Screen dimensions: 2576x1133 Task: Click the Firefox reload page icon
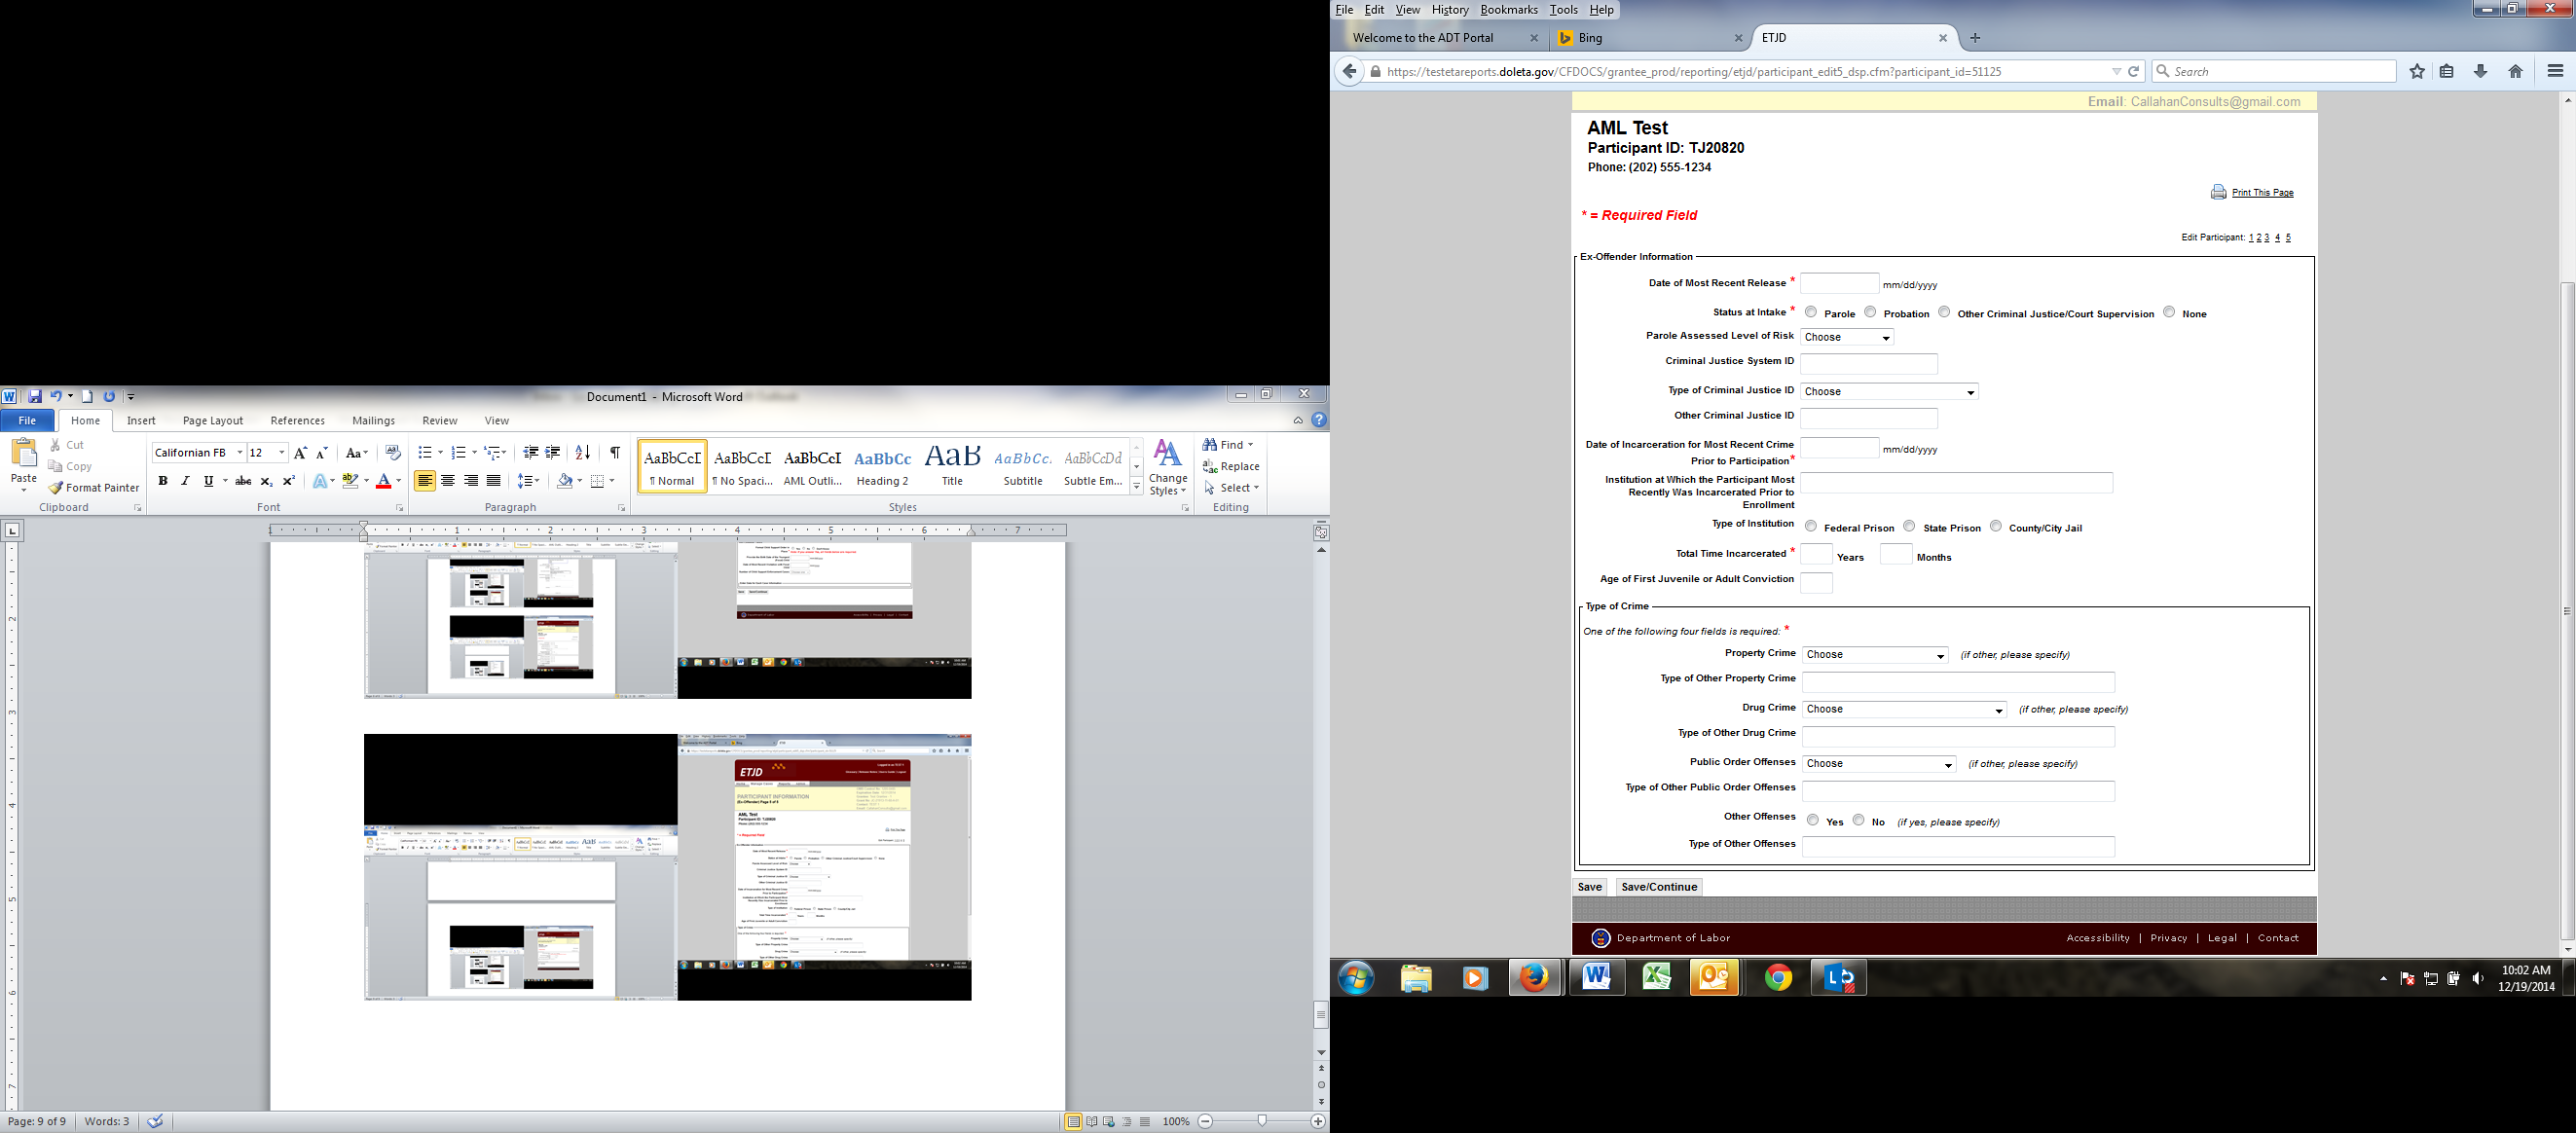tap(2133, 72)
